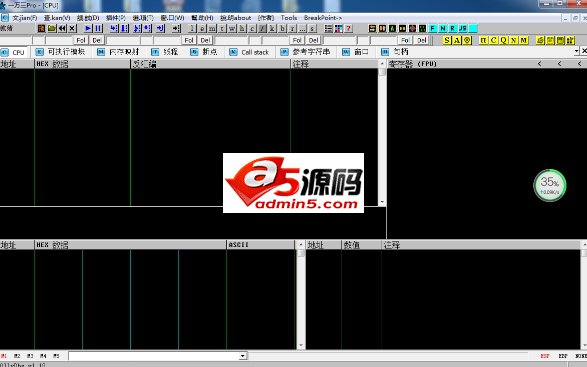Switch to the 可执行模块 tab
The image size is (587, 367).
pyautogui.click(x=61, y=52)
